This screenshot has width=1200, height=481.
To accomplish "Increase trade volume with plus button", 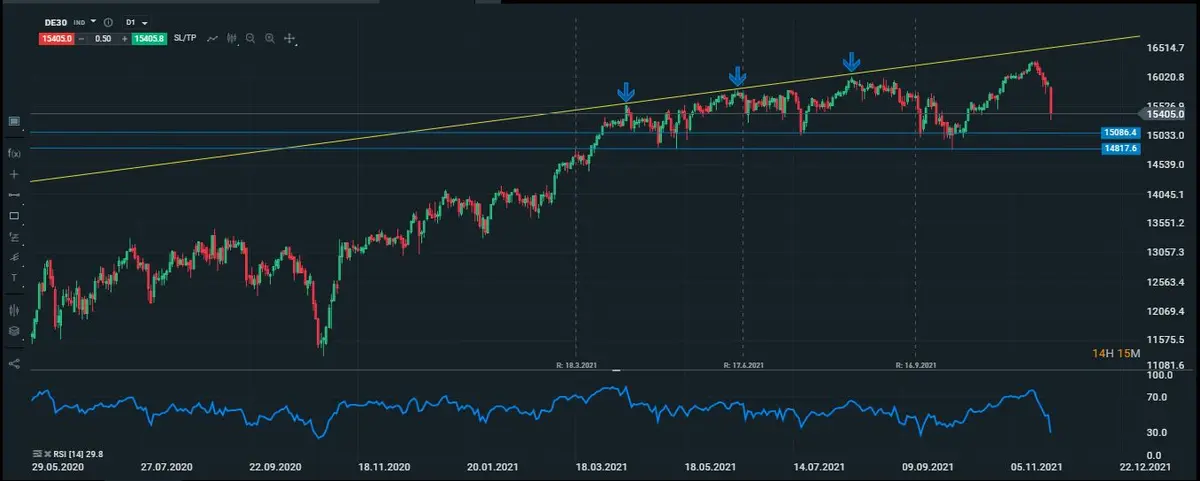I will 125,39.
